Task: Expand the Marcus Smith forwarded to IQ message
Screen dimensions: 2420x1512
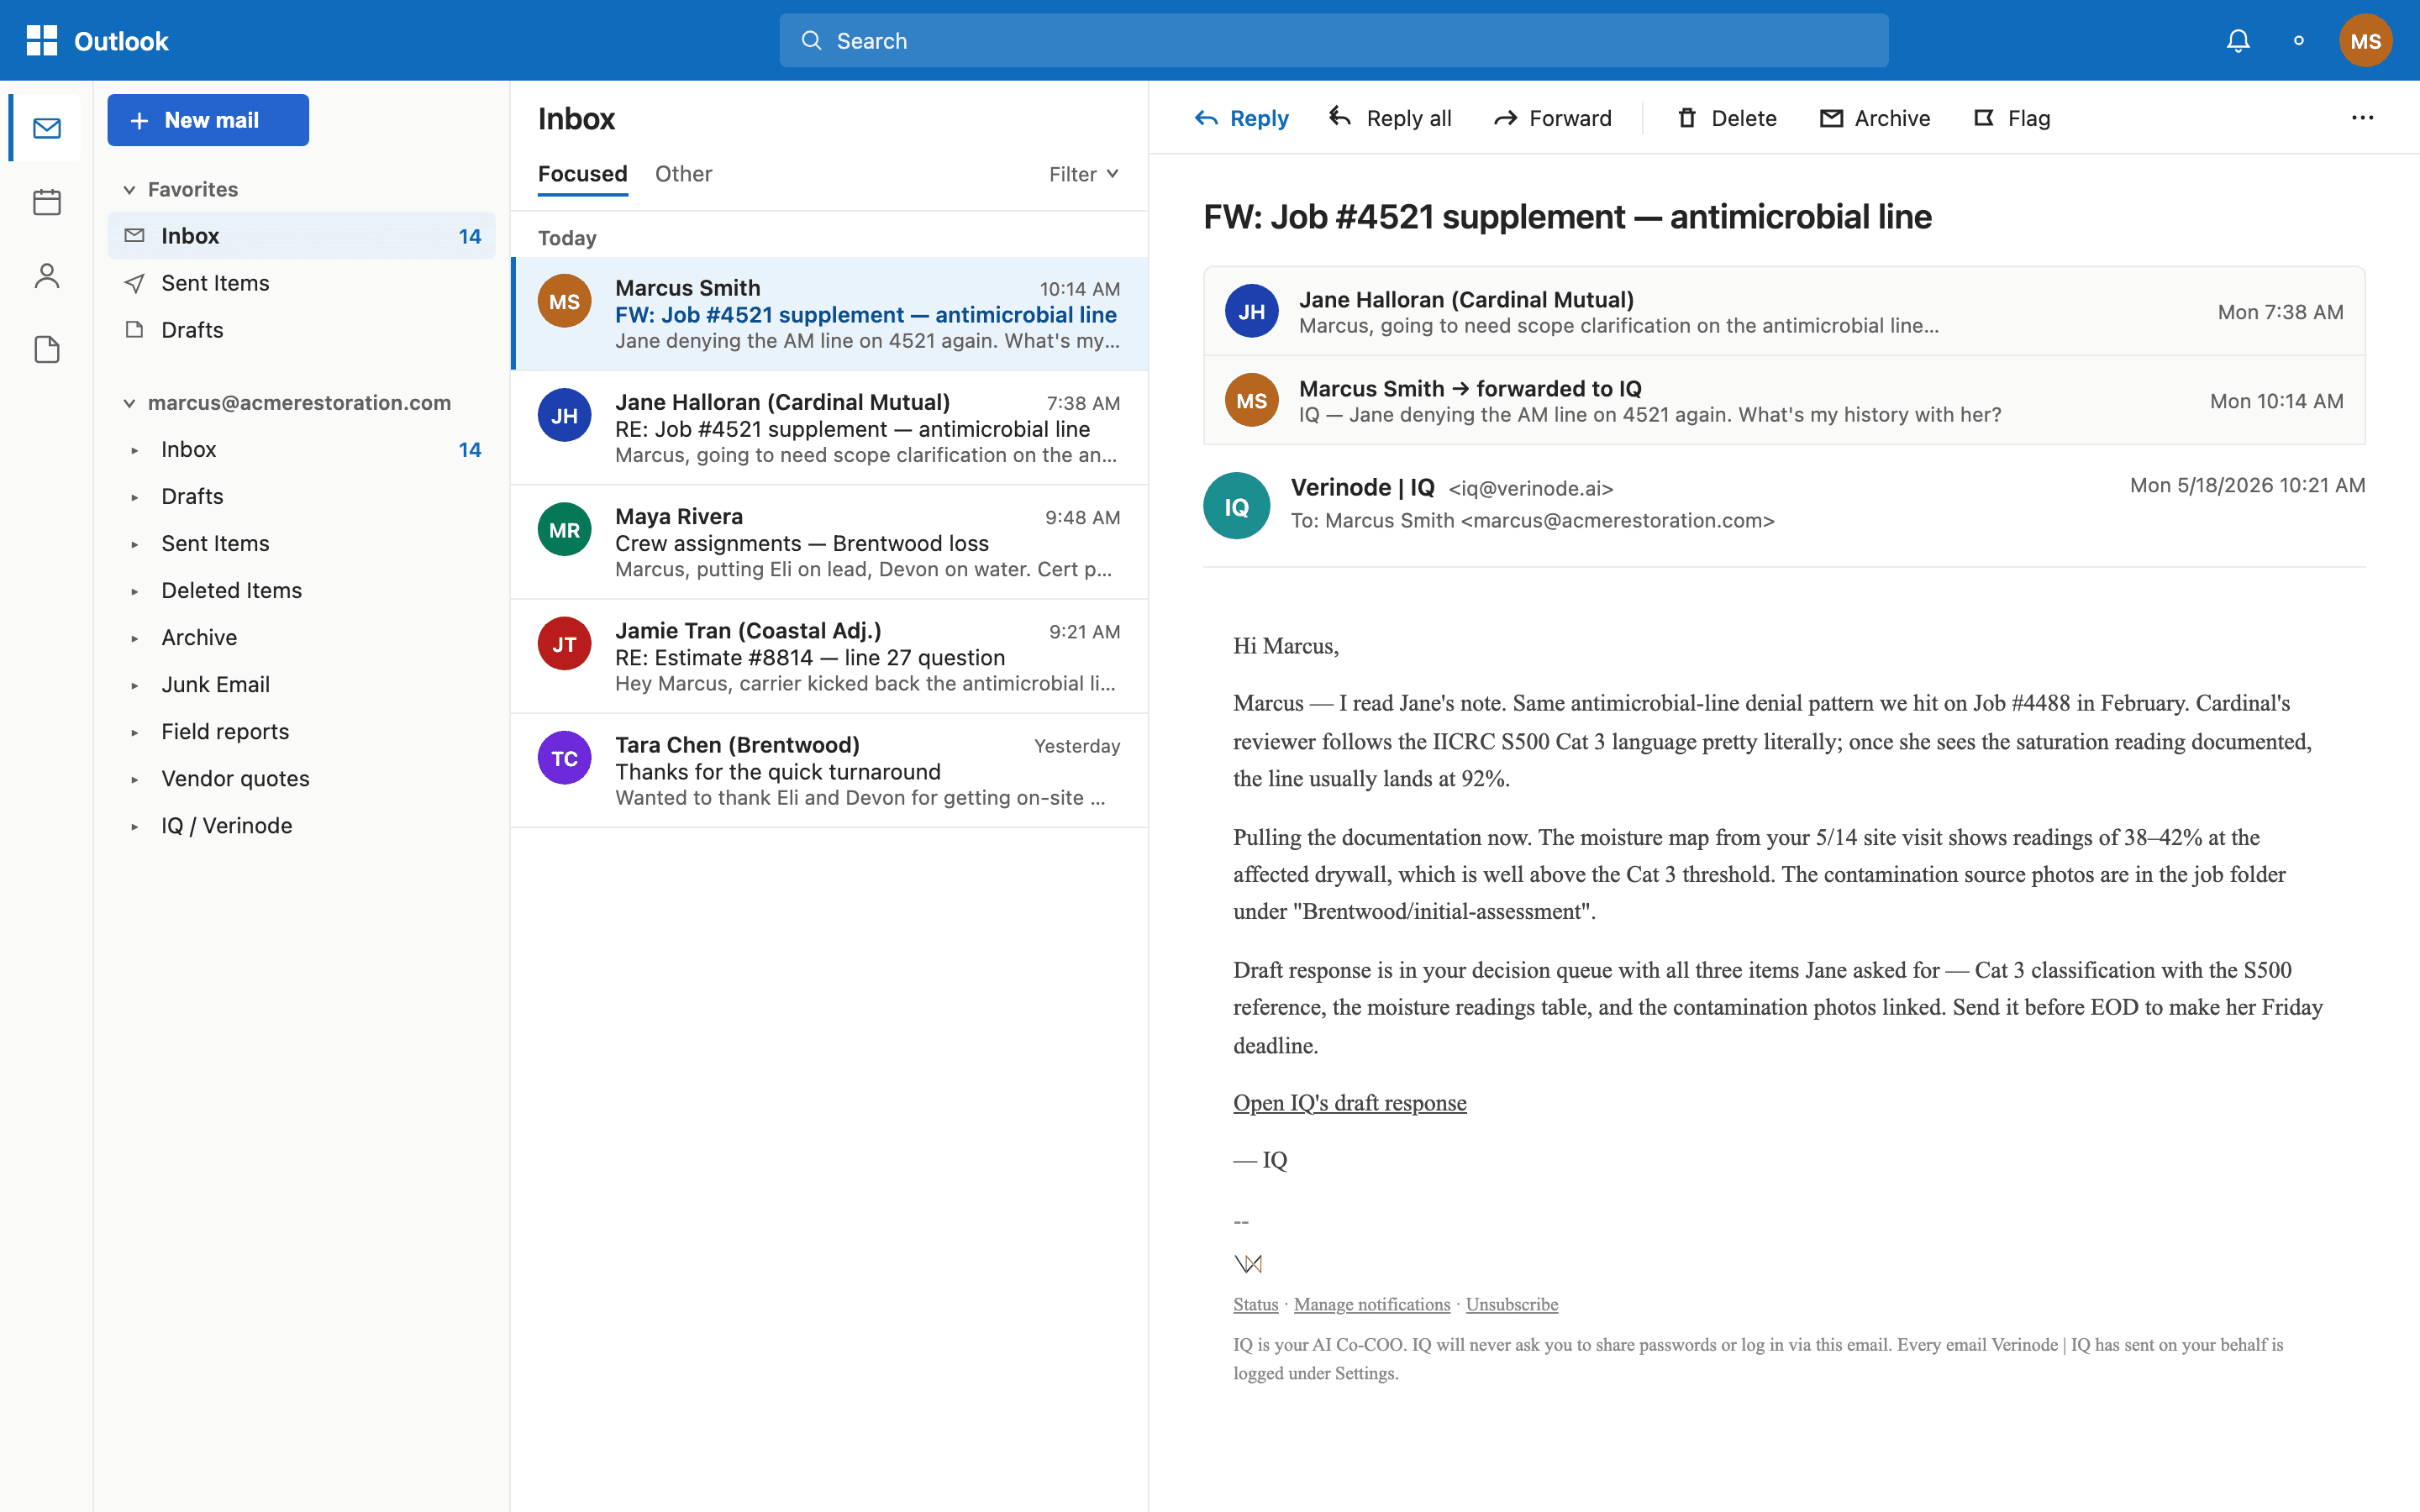Action: point(1784,400)
